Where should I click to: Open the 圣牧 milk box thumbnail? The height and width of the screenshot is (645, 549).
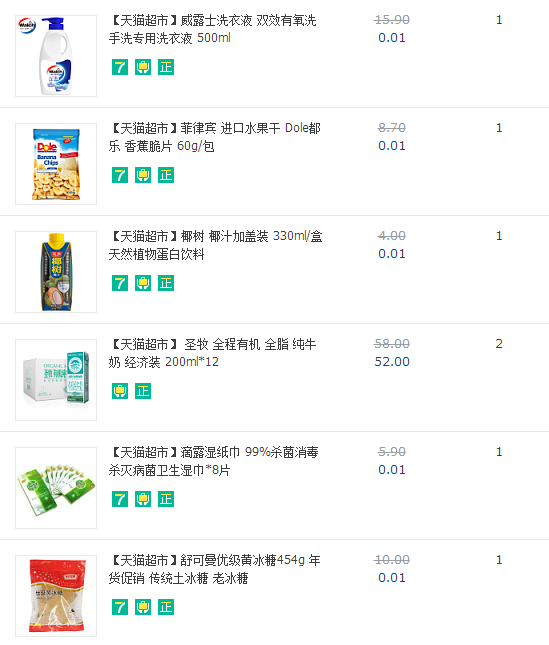click(x=56, y=380)
